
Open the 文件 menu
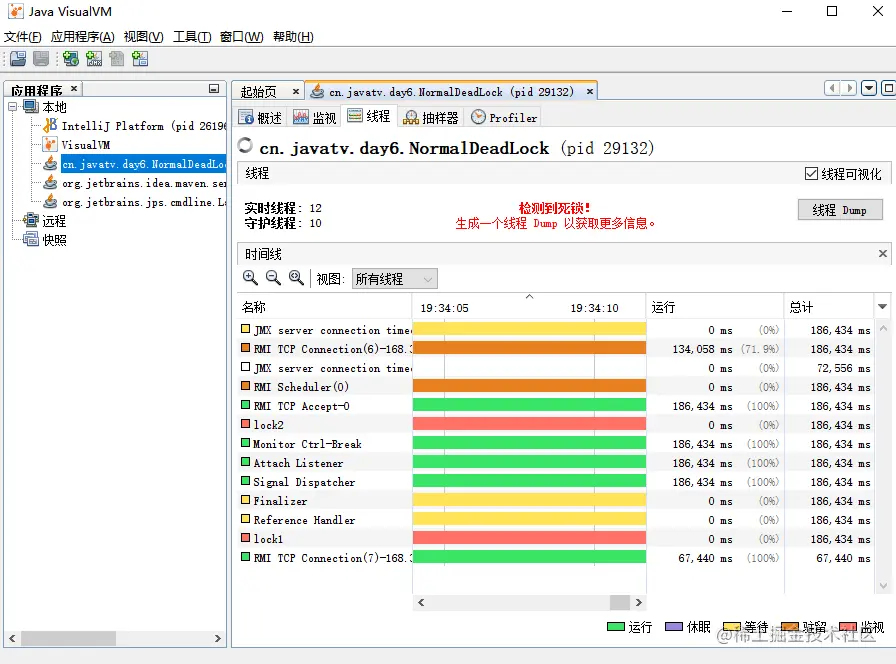tap(22, 37)
